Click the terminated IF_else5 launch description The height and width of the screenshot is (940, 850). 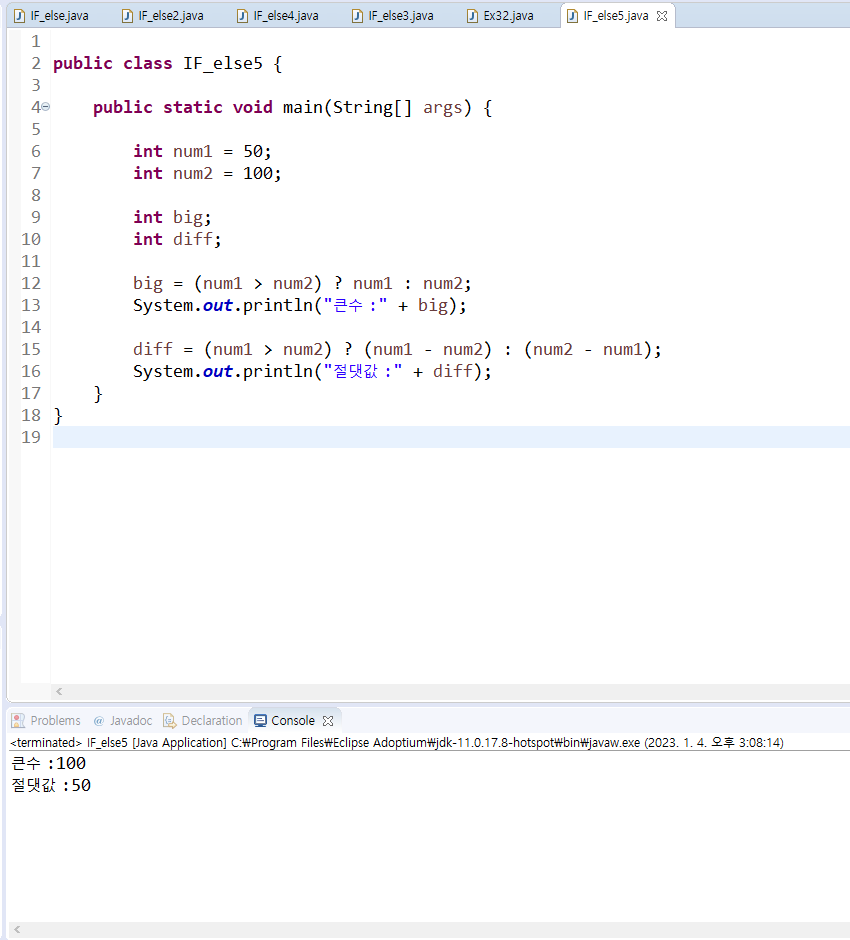coord(397,743)
